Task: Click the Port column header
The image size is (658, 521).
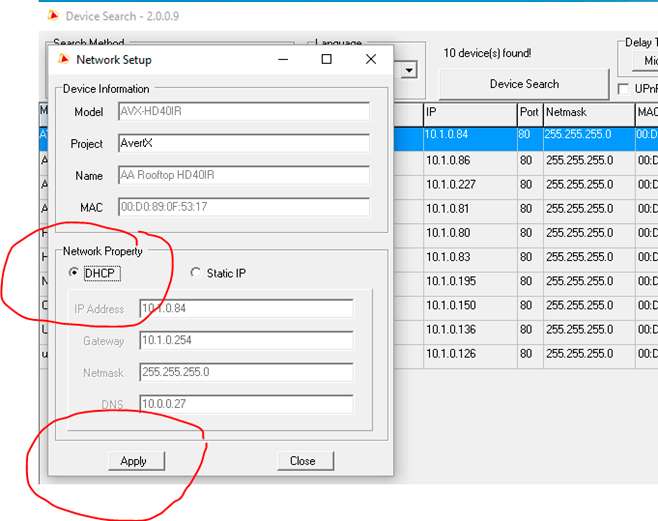Action: tap(528, 112)
